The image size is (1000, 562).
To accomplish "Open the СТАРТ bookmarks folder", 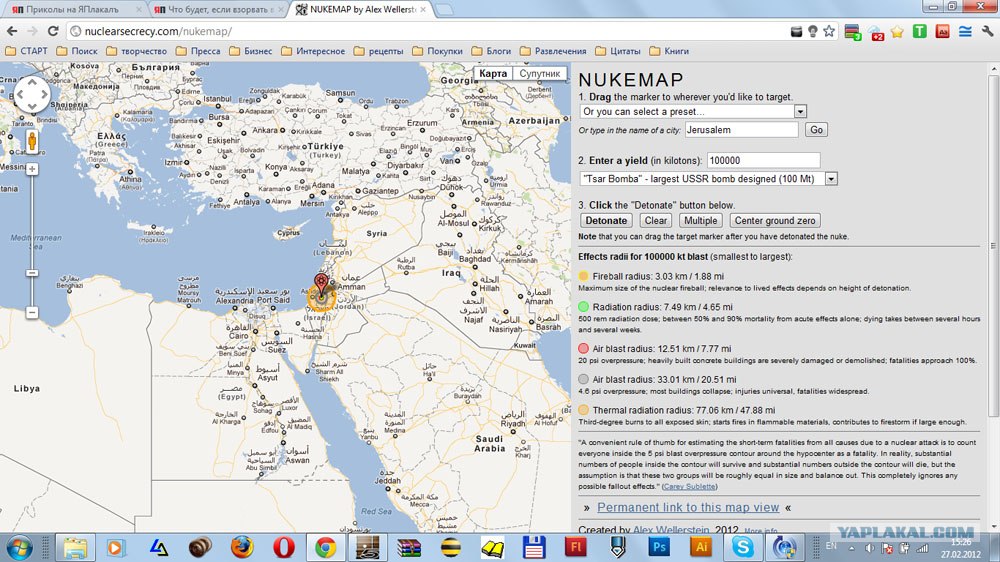I will point(27,51).
